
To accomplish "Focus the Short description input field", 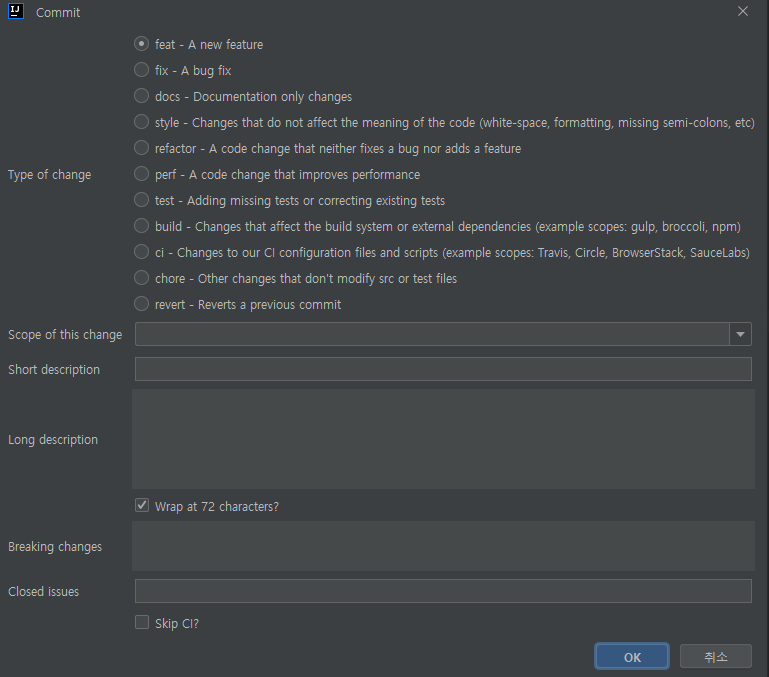I will click(x=443, y=369).
